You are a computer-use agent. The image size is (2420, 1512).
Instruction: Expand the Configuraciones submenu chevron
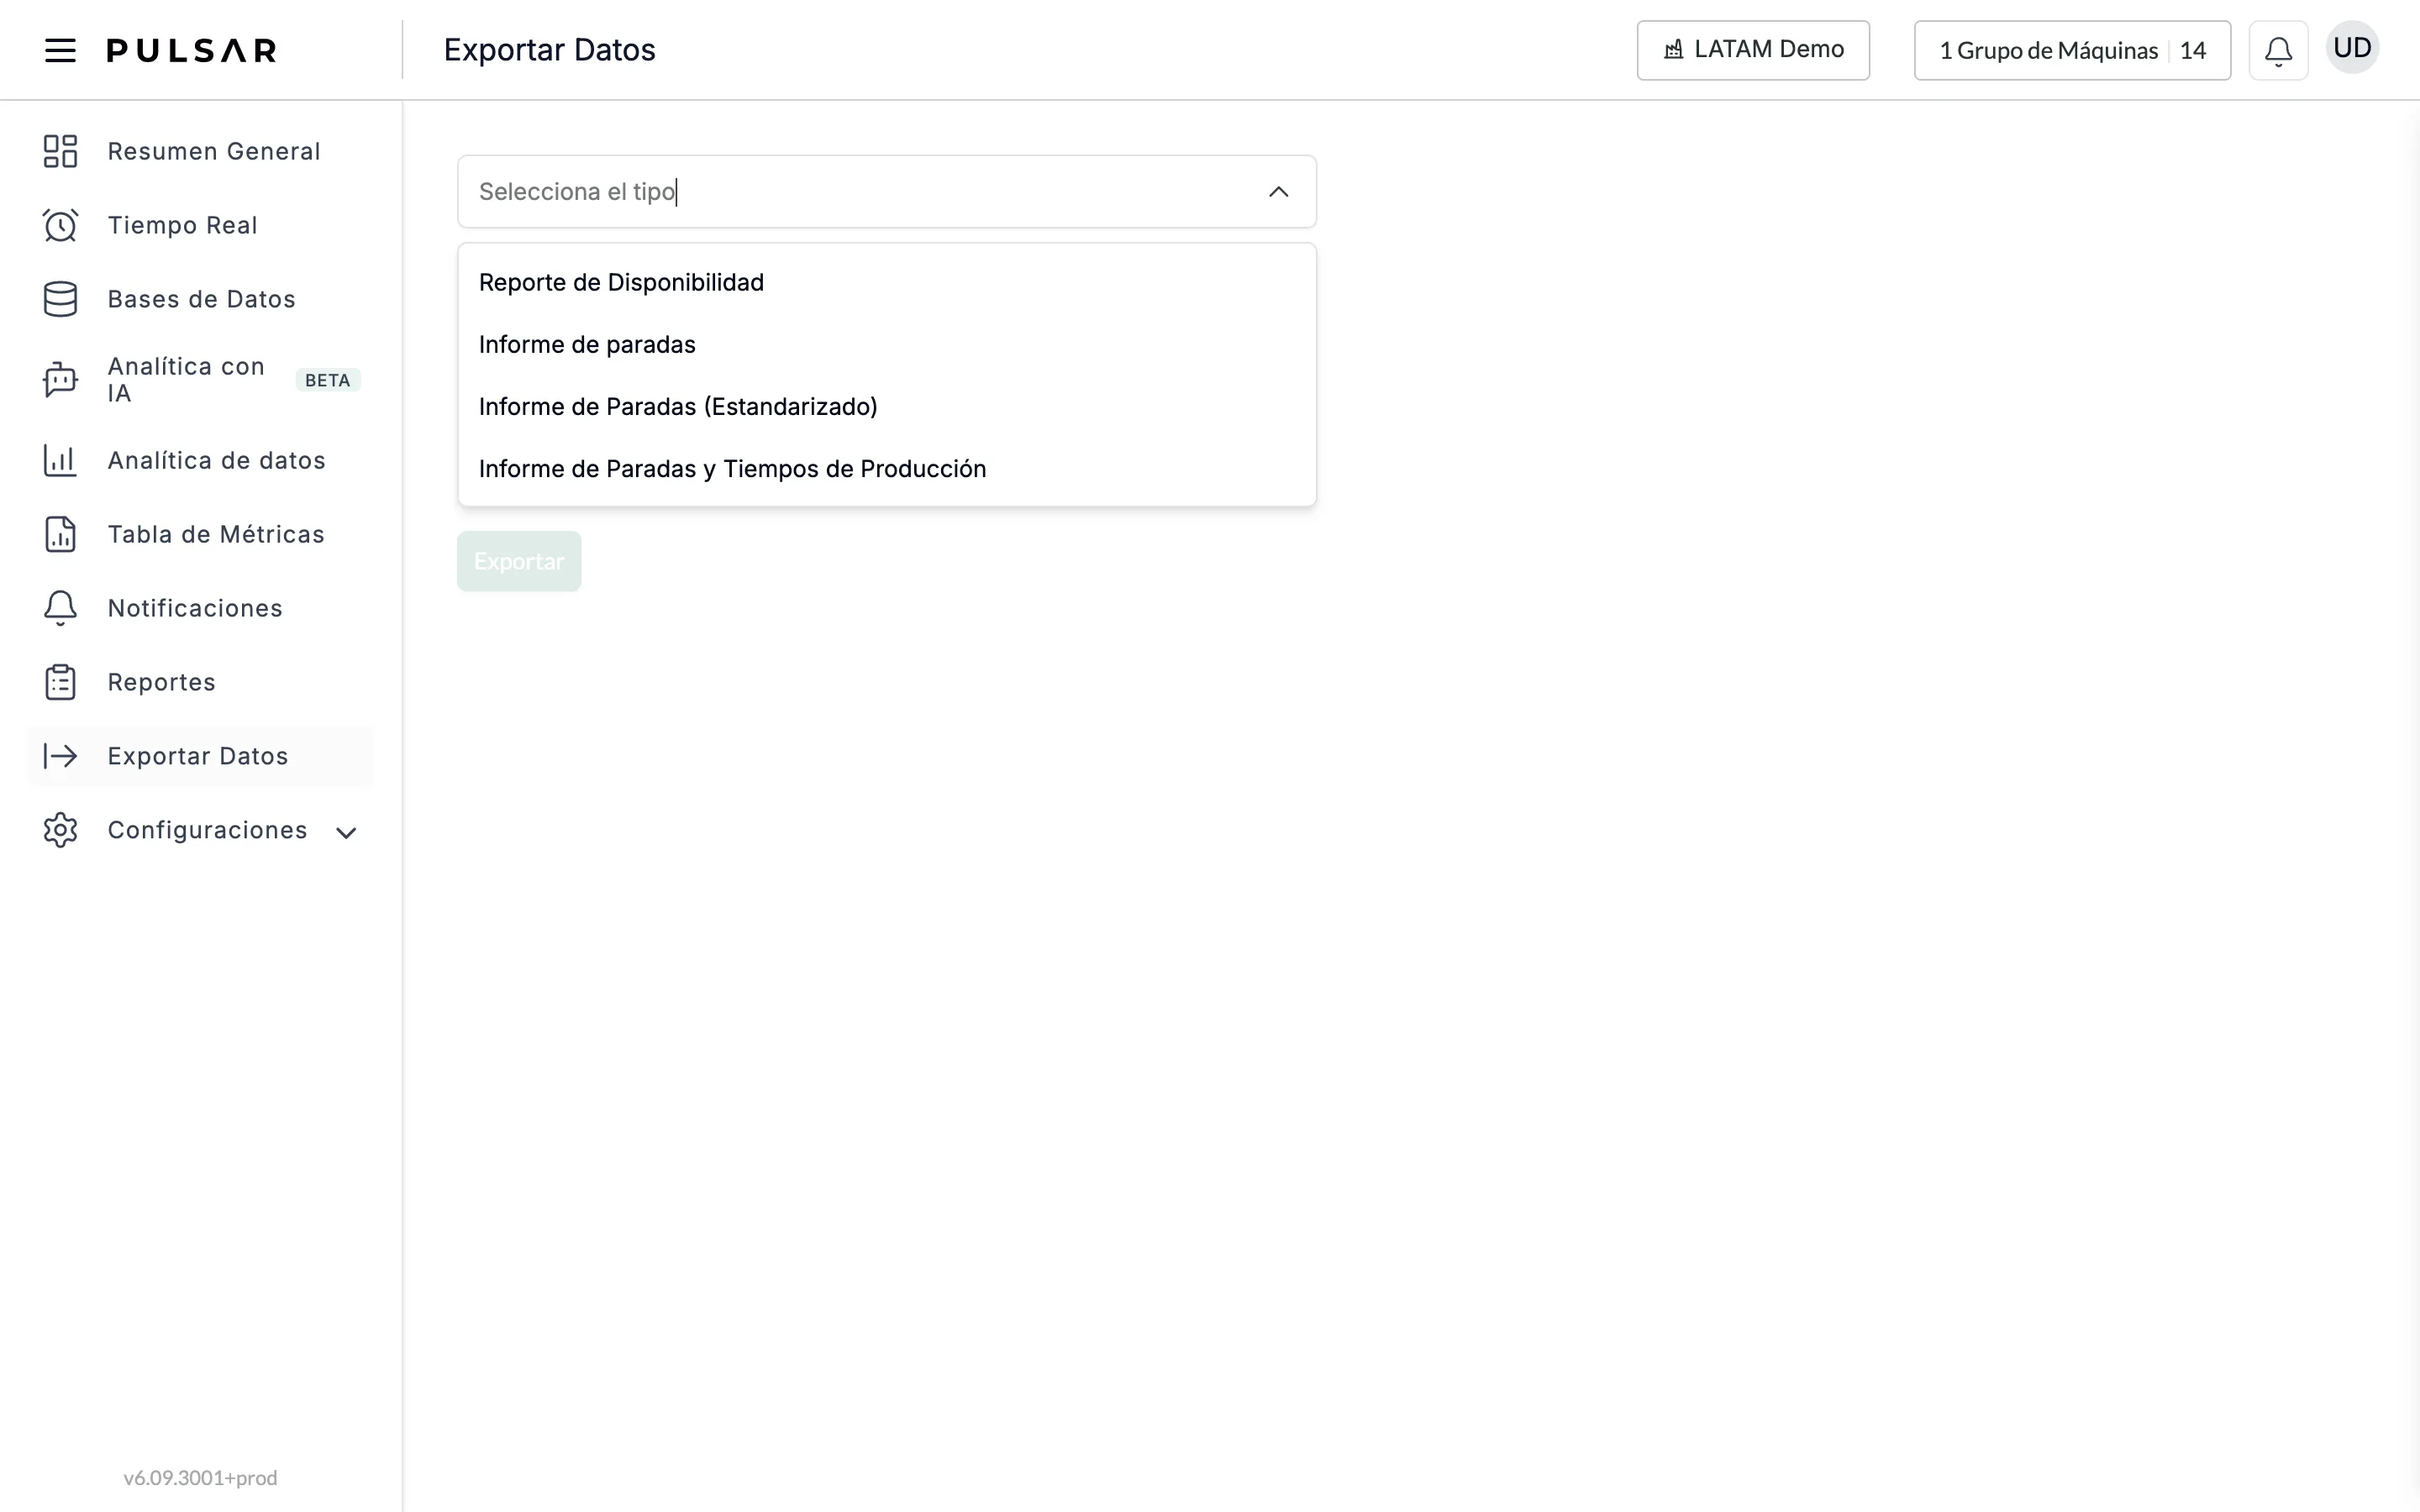(346, 832)
